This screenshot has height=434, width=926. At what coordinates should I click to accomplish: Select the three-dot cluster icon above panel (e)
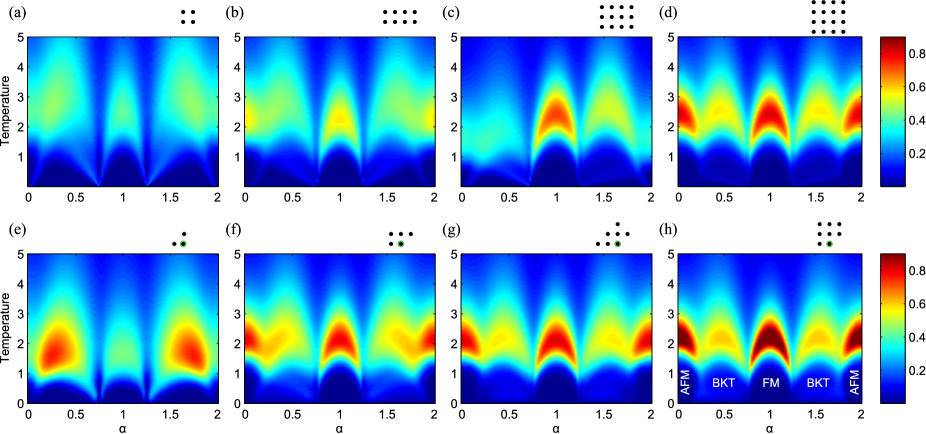(180, 239)
